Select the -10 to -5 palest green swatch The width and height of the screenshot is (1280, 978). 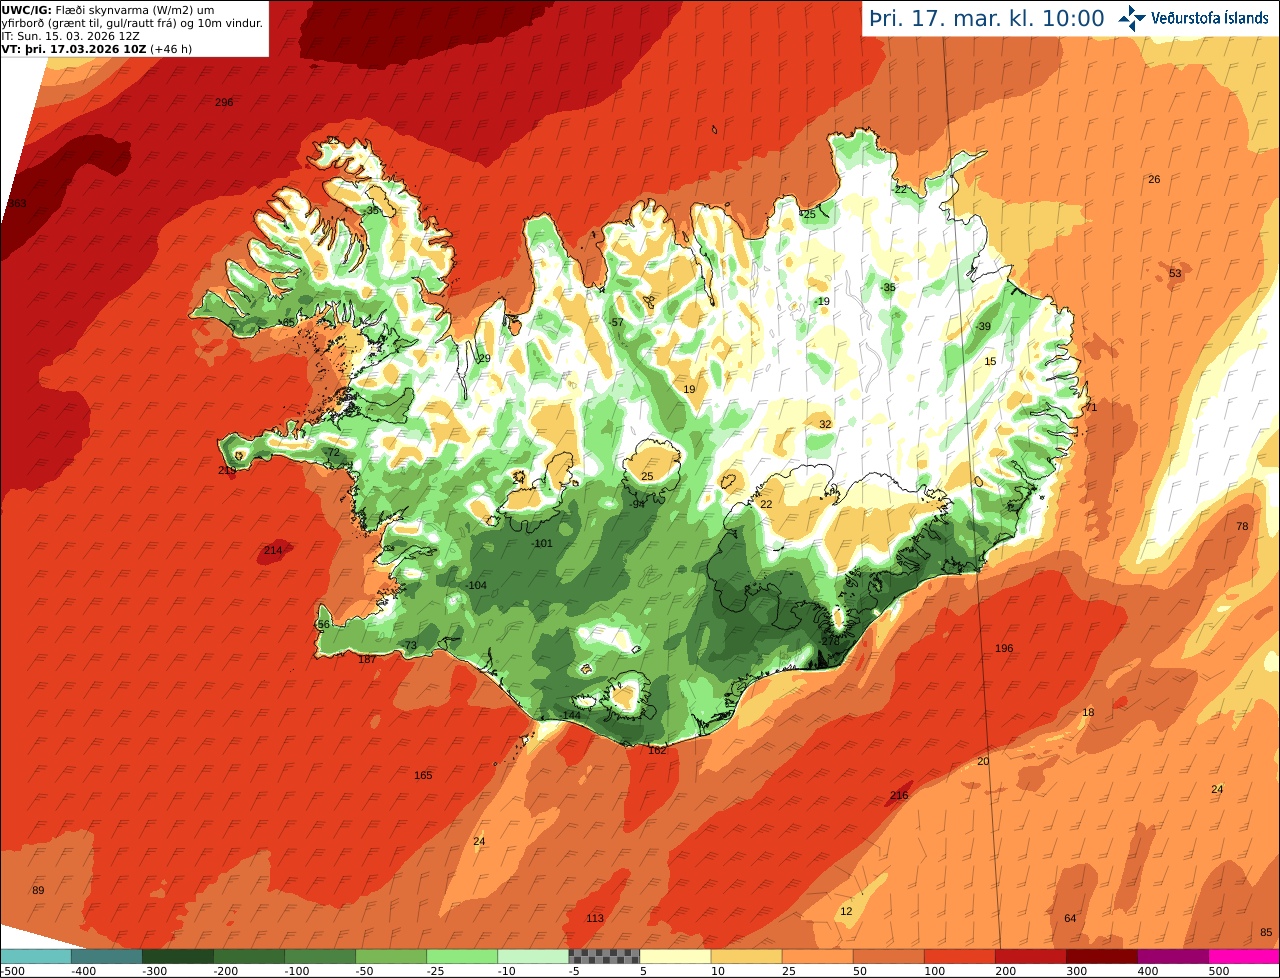click(x=532, y=956)
